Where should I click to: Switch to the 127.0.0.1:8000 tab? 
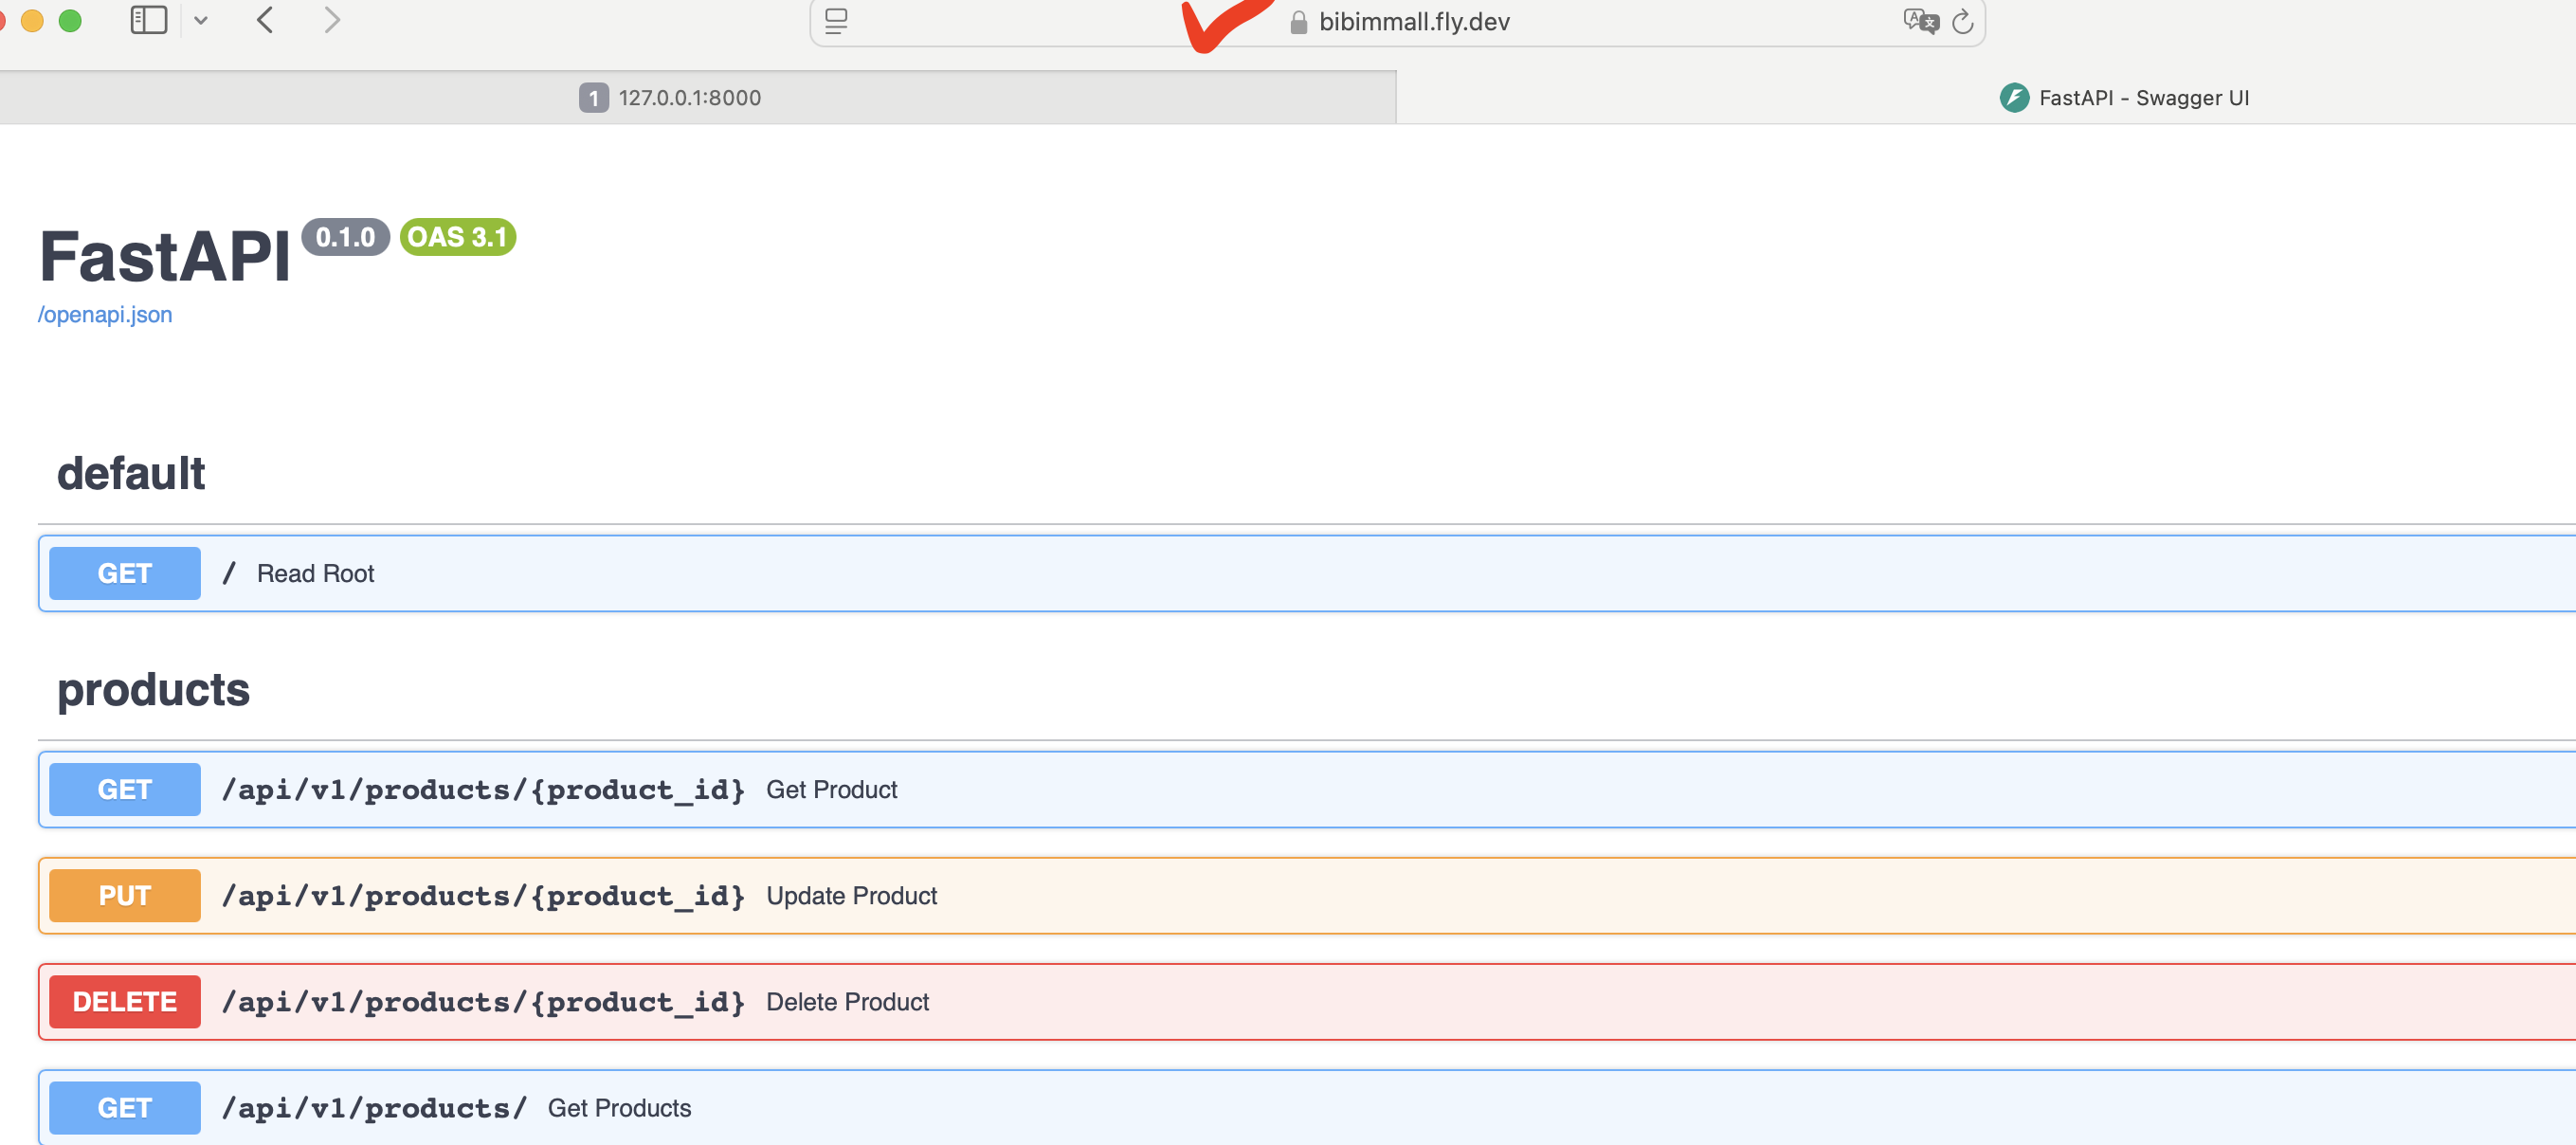pos(690,98)
